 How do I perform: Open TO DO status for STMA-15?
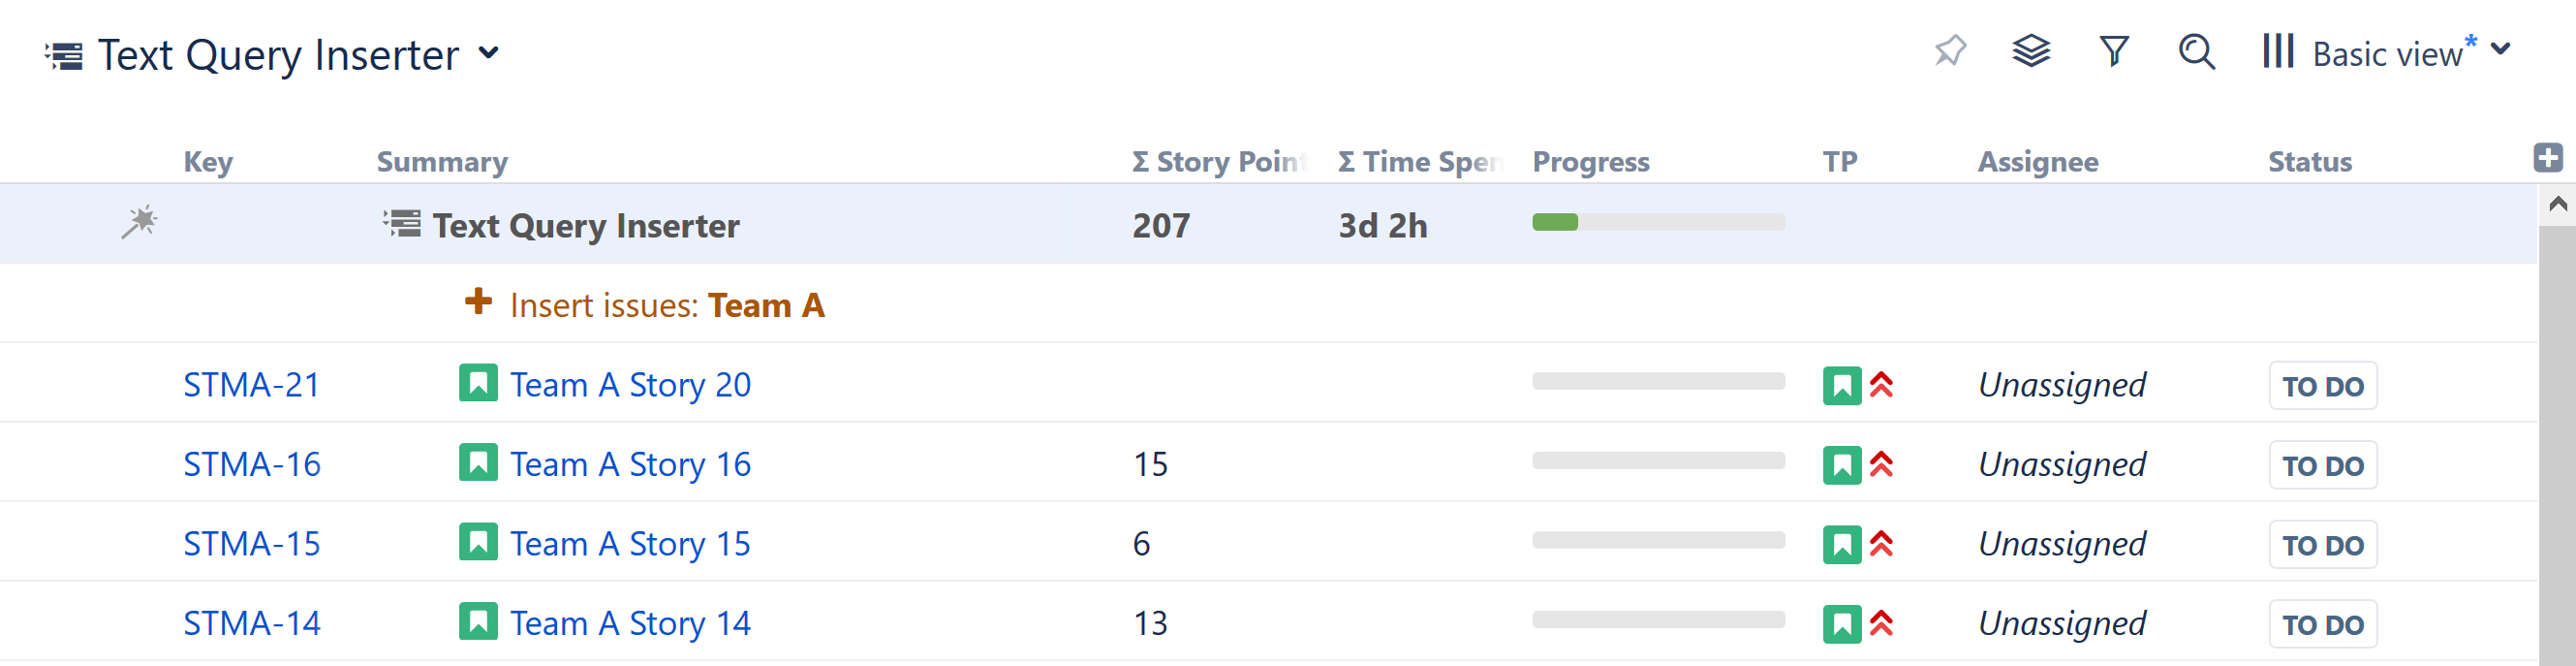click(2322, 545)
